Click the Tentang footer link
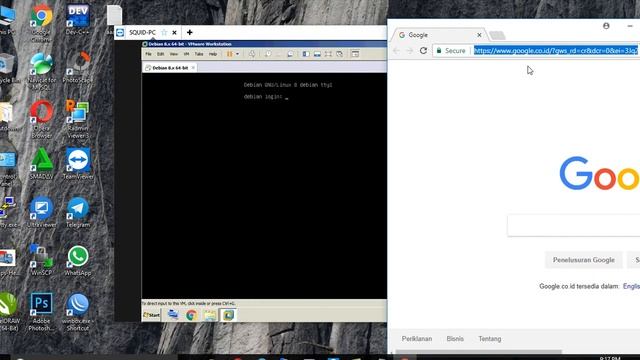The width and height of the screenshot is (640, 360). pyautogui.click(x=490, y=339)
